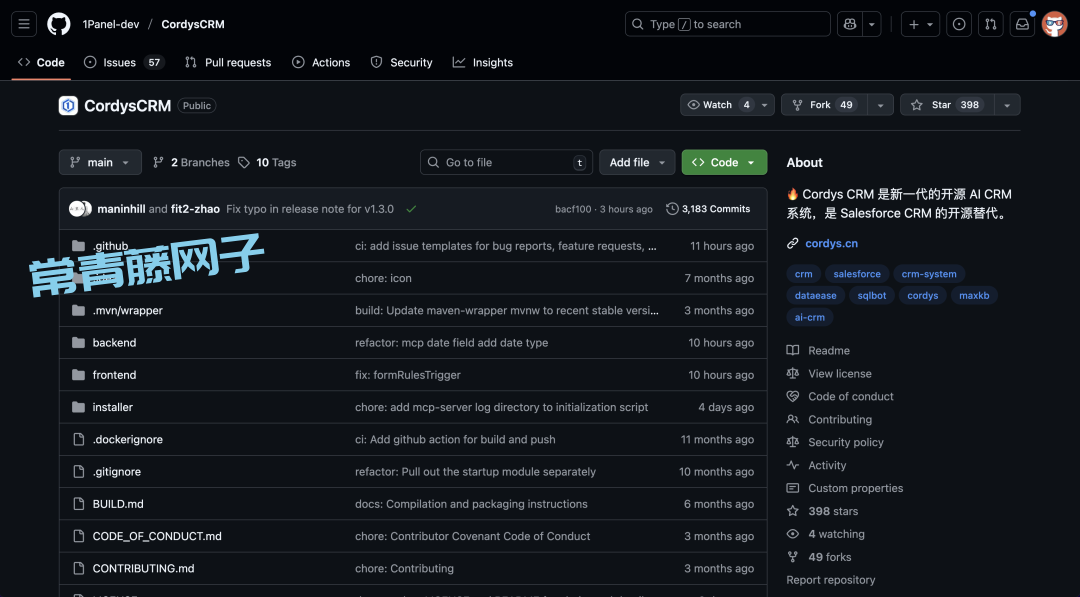Expand the Add file dropdown

637,162
